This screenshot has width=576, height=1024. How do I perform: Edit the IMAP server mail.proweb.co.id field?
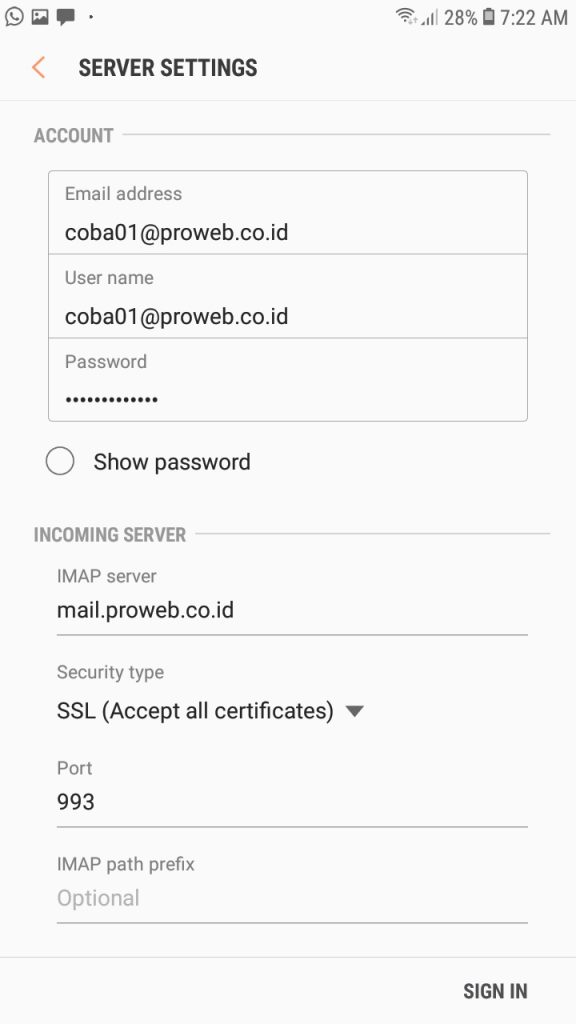pyautogui.click(x=292, y=611)
